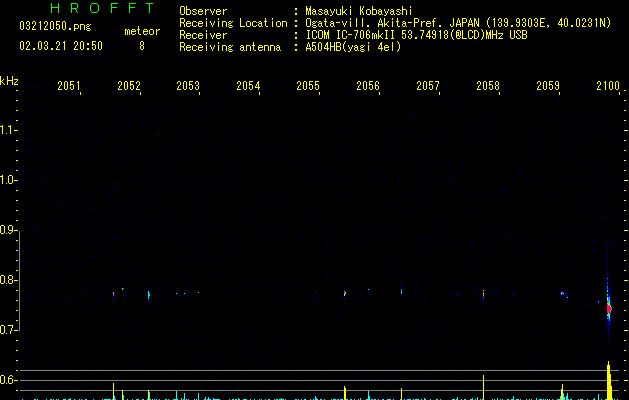The image size is (629, 400).
Task: Click the 2054 time axis label
Action: click(248, 86)
